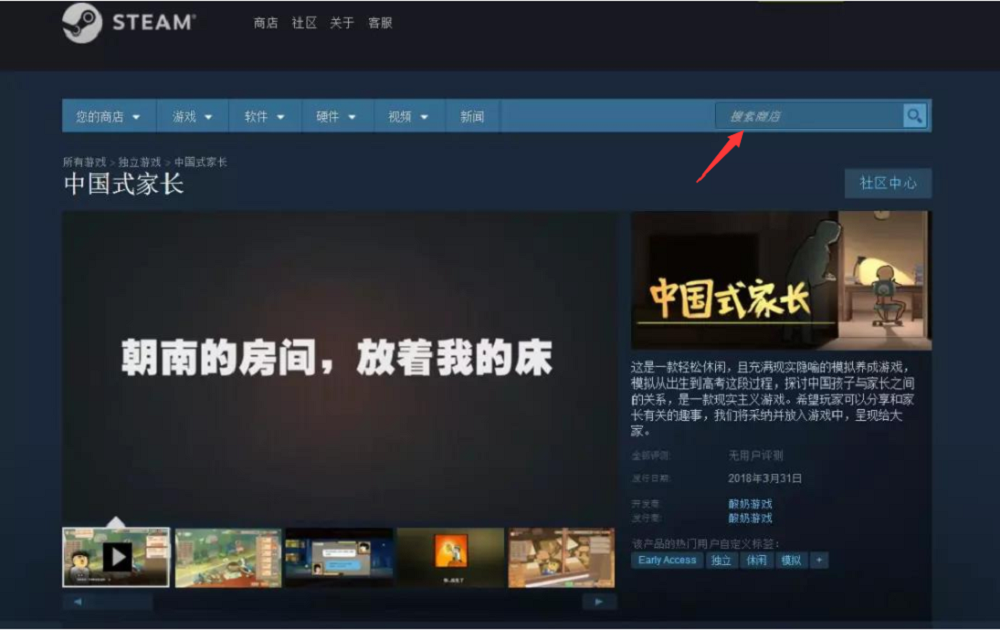Play the trailer video thumbnail
Image resolution: width=1000 pixels, height=630 pixels.
coord(116,557)
